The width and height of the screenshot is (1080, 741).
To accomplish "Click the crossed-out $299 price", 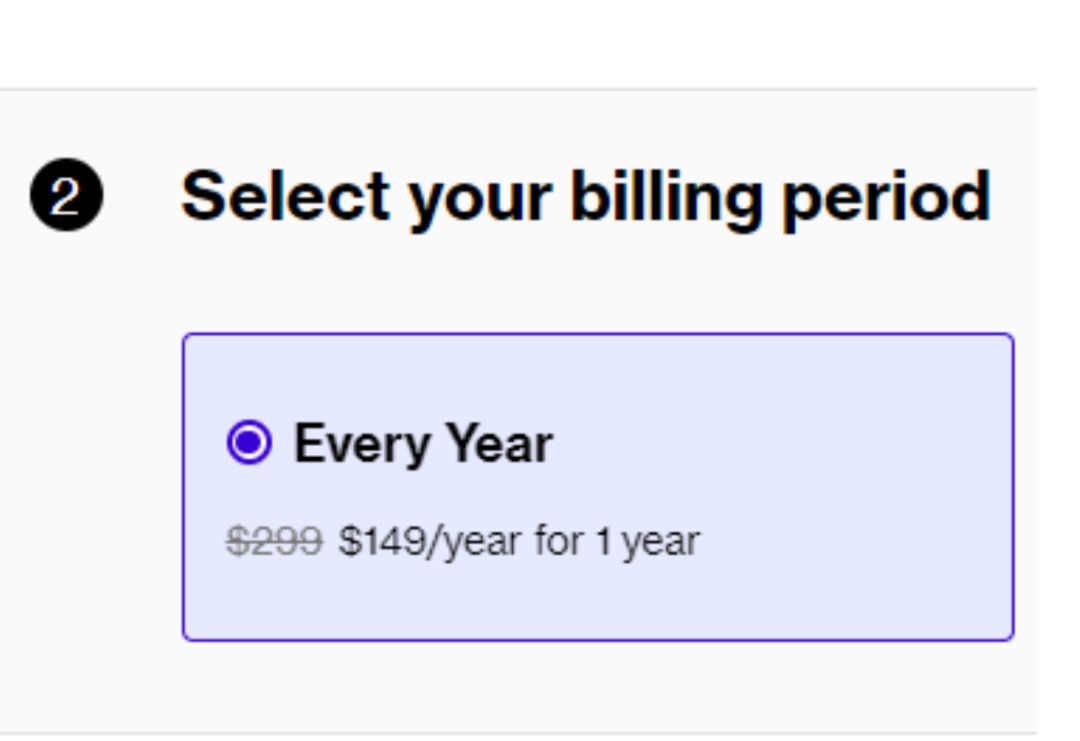I will point(275,541).
